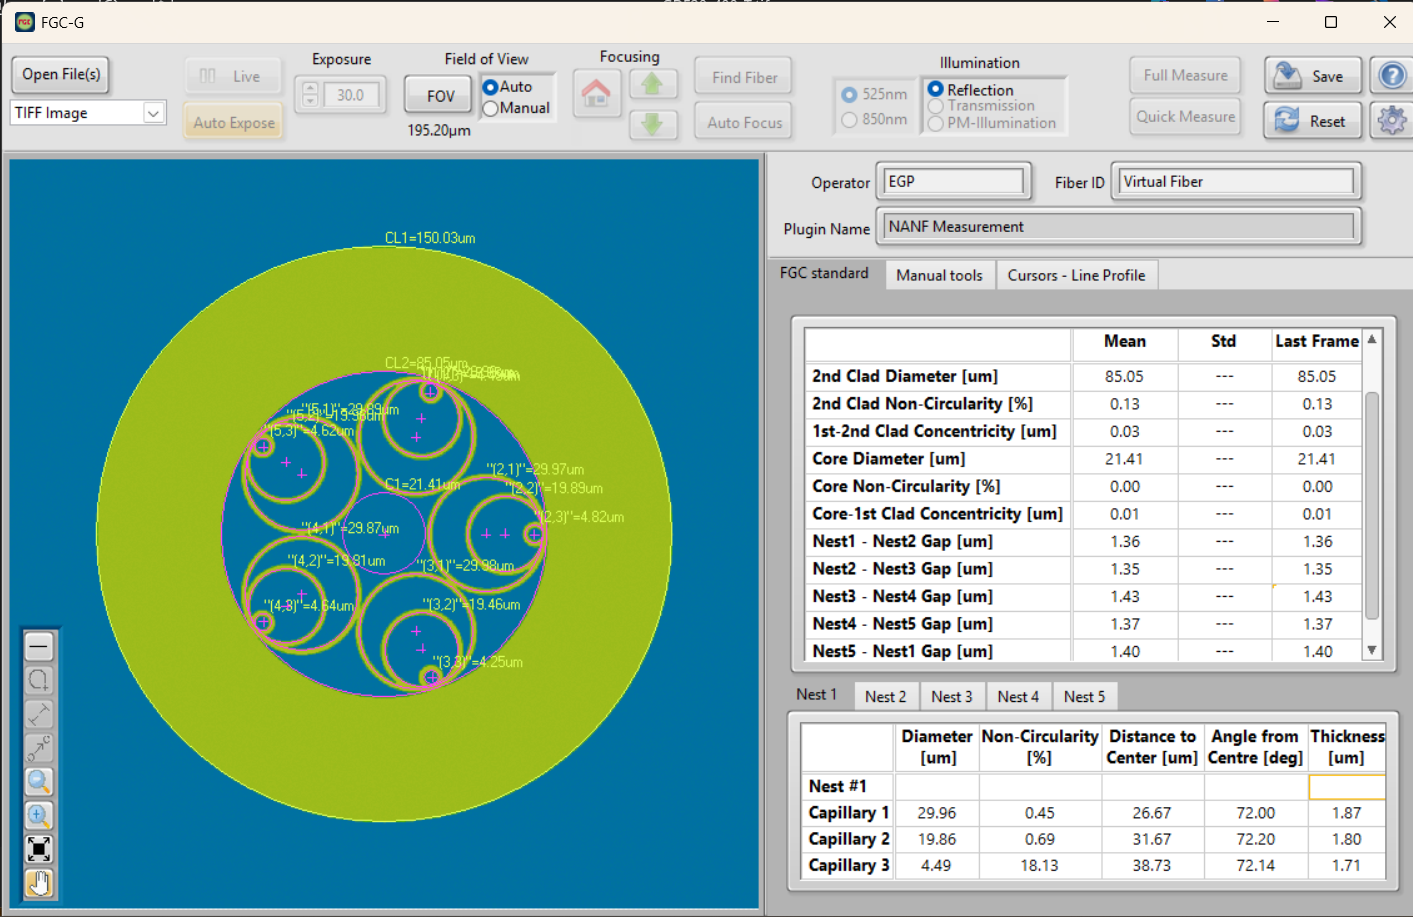Image resolution: width=1413 pixels, height=917 pixels.
Task: Click the Fiber ID text field
Action: (x=1235, y=182)
